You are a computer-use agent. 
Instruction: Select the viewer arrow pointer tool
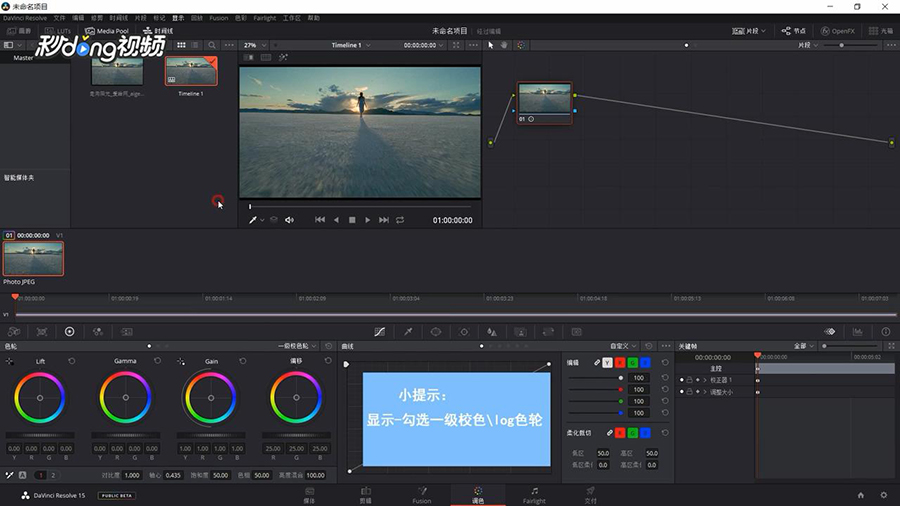click(x=491, y=45)
